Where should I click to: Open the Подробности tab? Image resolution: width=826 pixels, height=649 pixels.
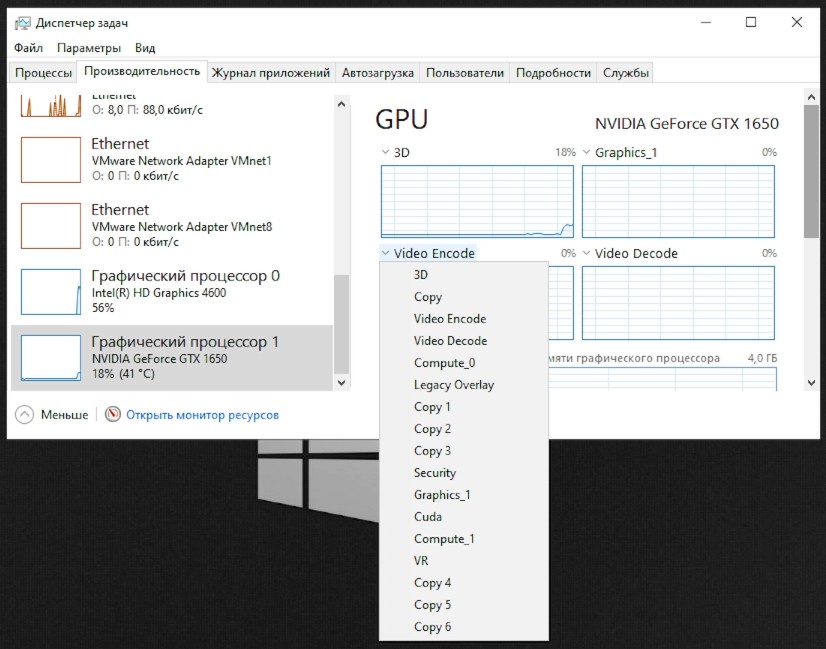tap(553, 73)
